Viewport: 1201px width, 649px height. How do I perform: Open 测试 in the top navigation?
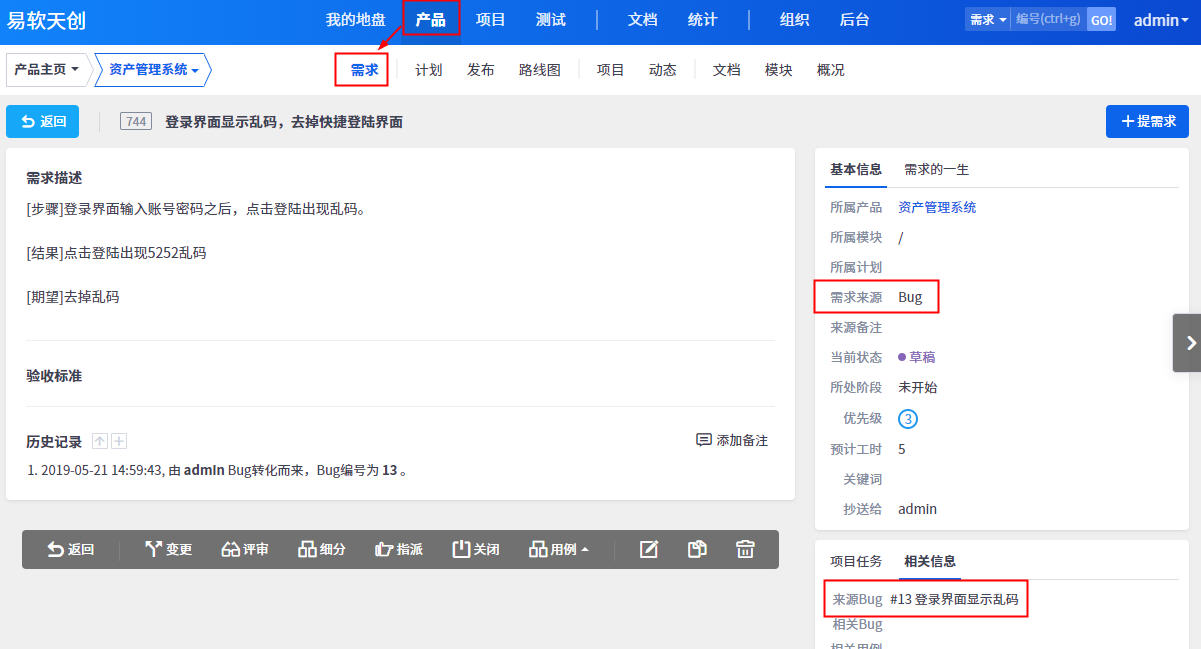tap(551, 19)
